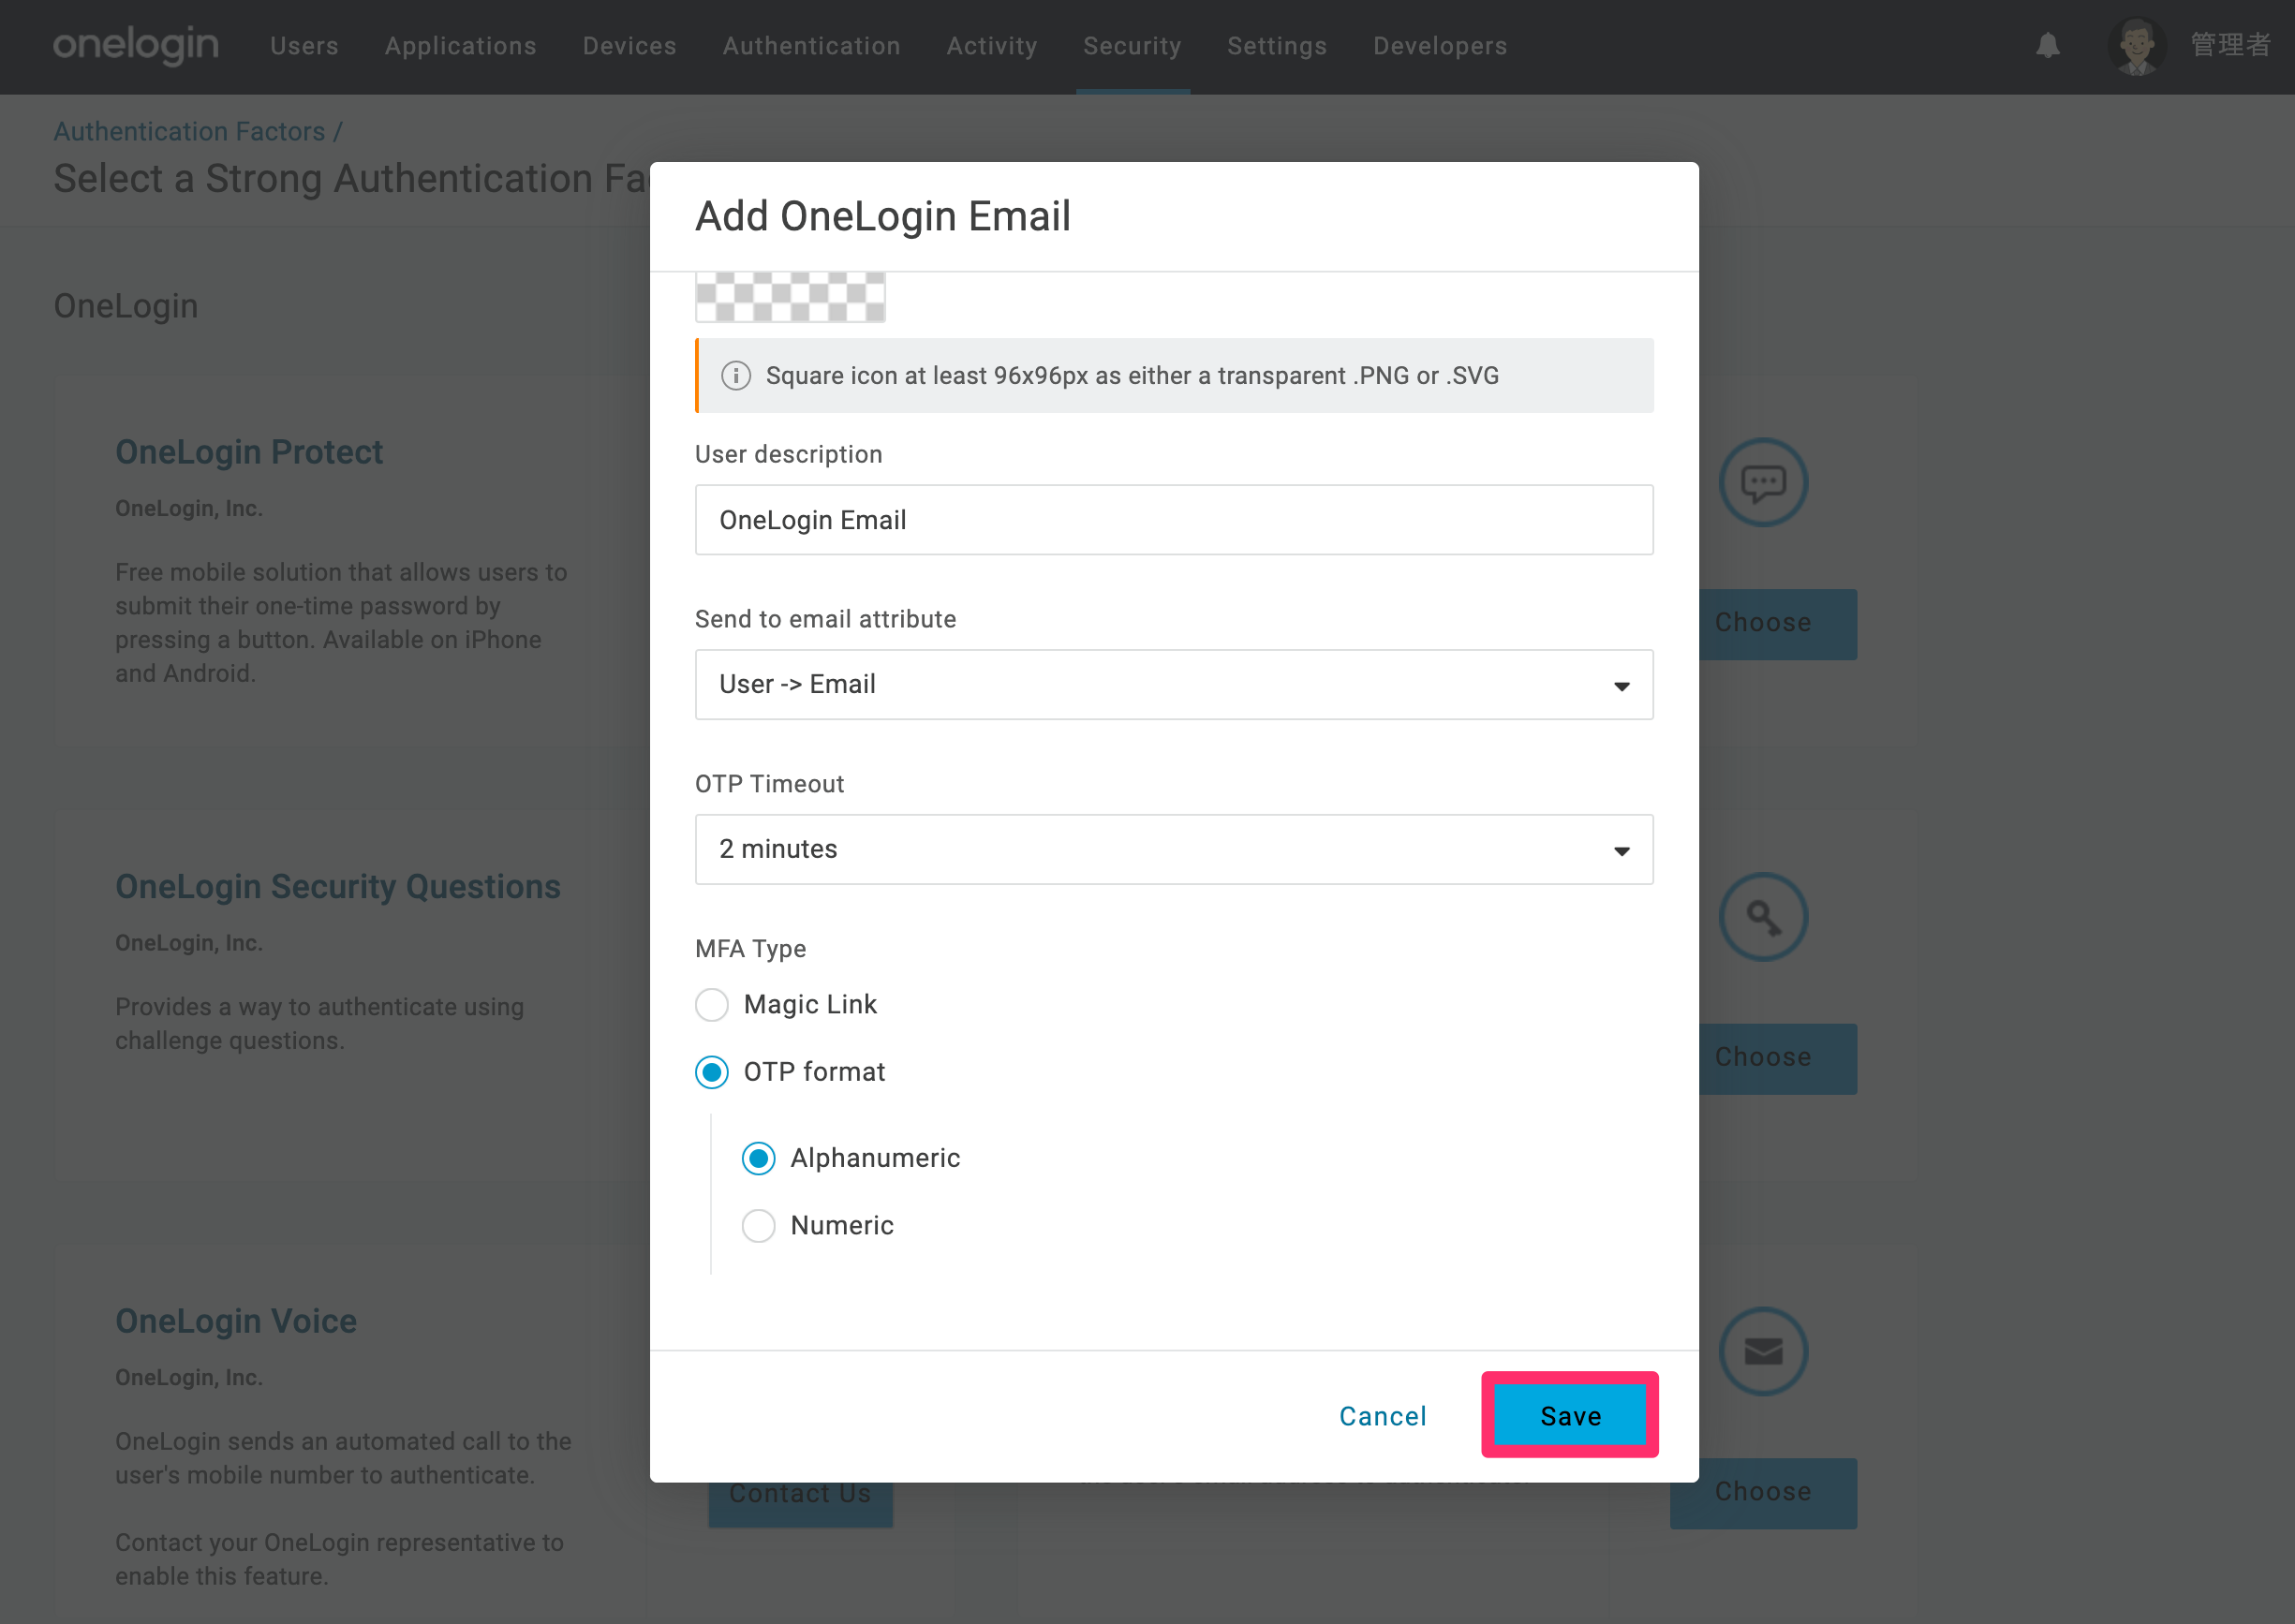Select the OTP format radio option
This screenshot has height=1624, width=2295.
pyautogui.click(x=712, y=1072)
